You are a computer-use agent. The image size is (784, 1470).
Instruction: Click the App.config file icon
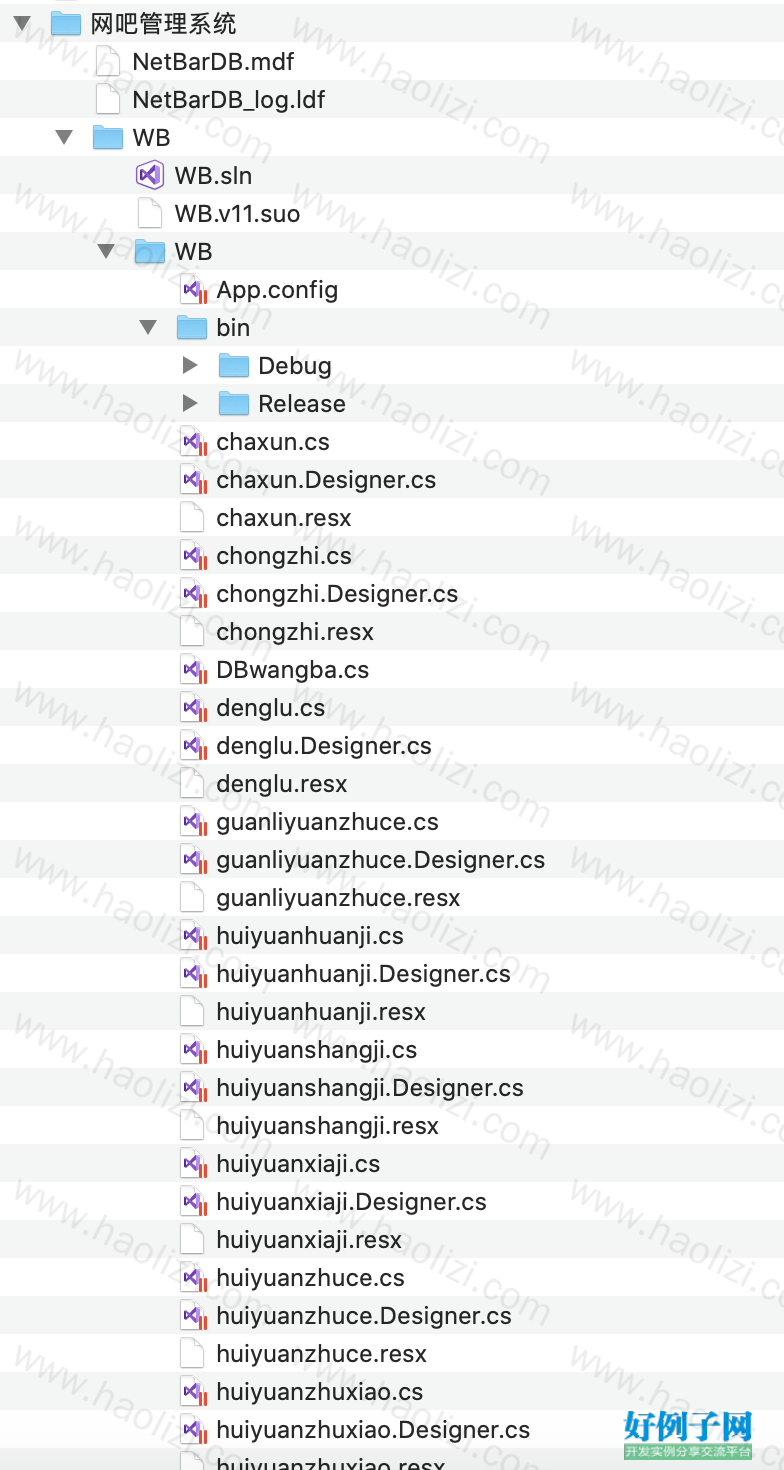click(x=193, y=290)
